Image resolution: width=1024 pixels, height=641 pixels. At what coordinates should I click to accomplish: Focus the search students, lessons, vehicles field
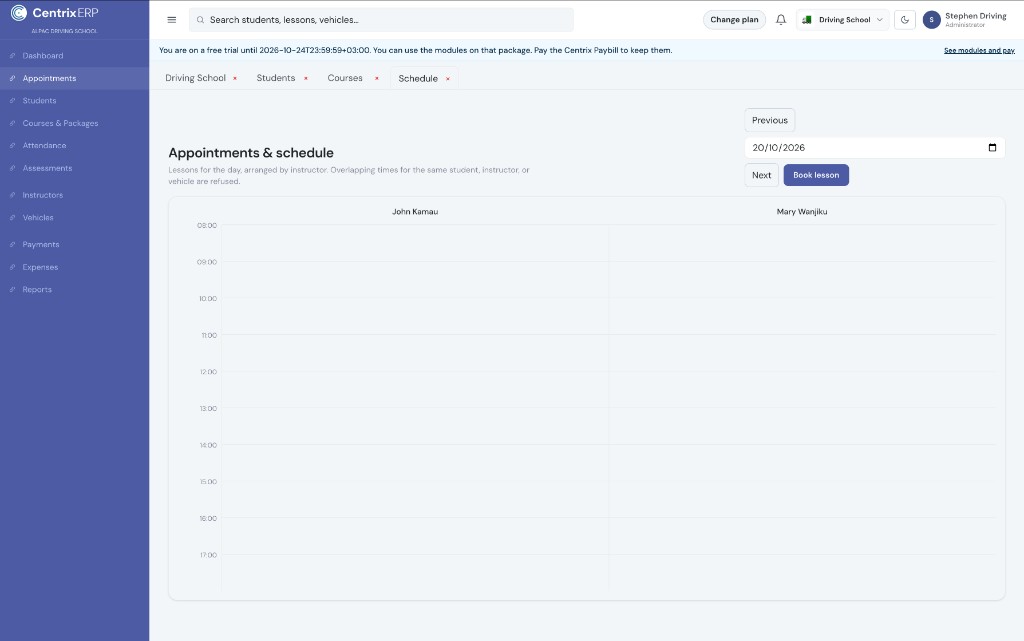[381, 20]
